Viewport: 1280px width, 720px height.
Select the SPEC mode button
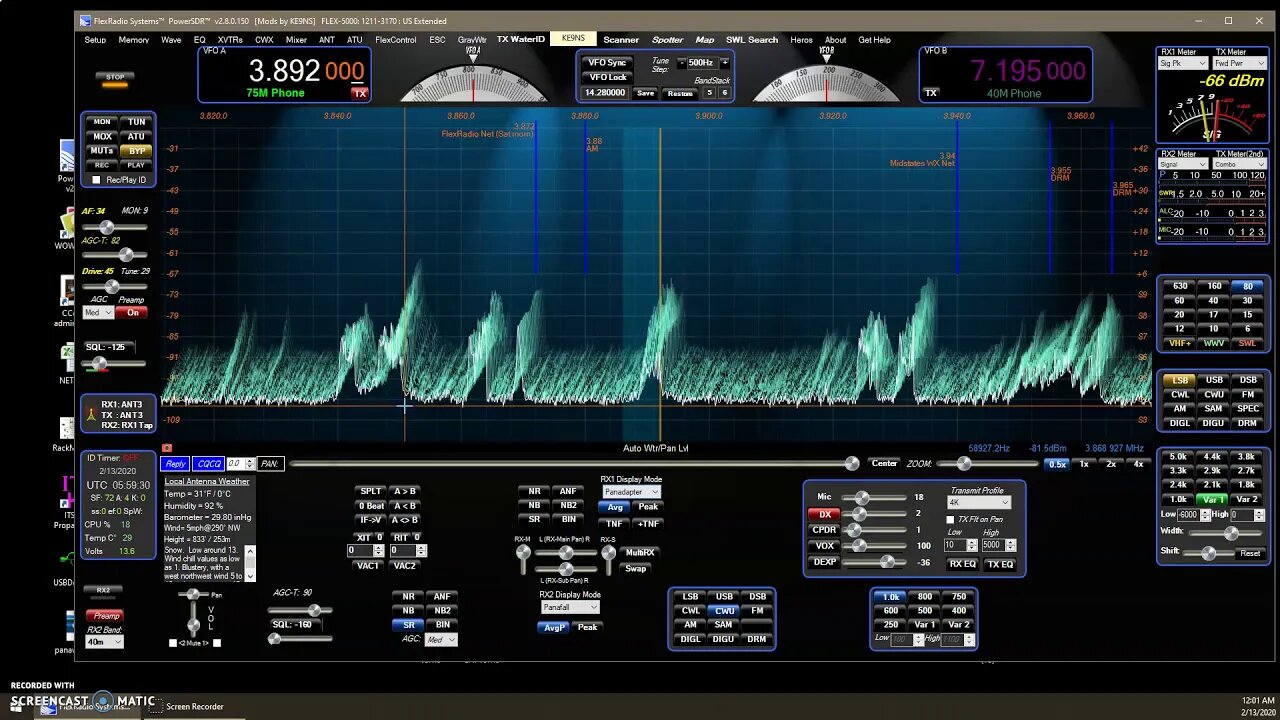[x=1247, y=408]
